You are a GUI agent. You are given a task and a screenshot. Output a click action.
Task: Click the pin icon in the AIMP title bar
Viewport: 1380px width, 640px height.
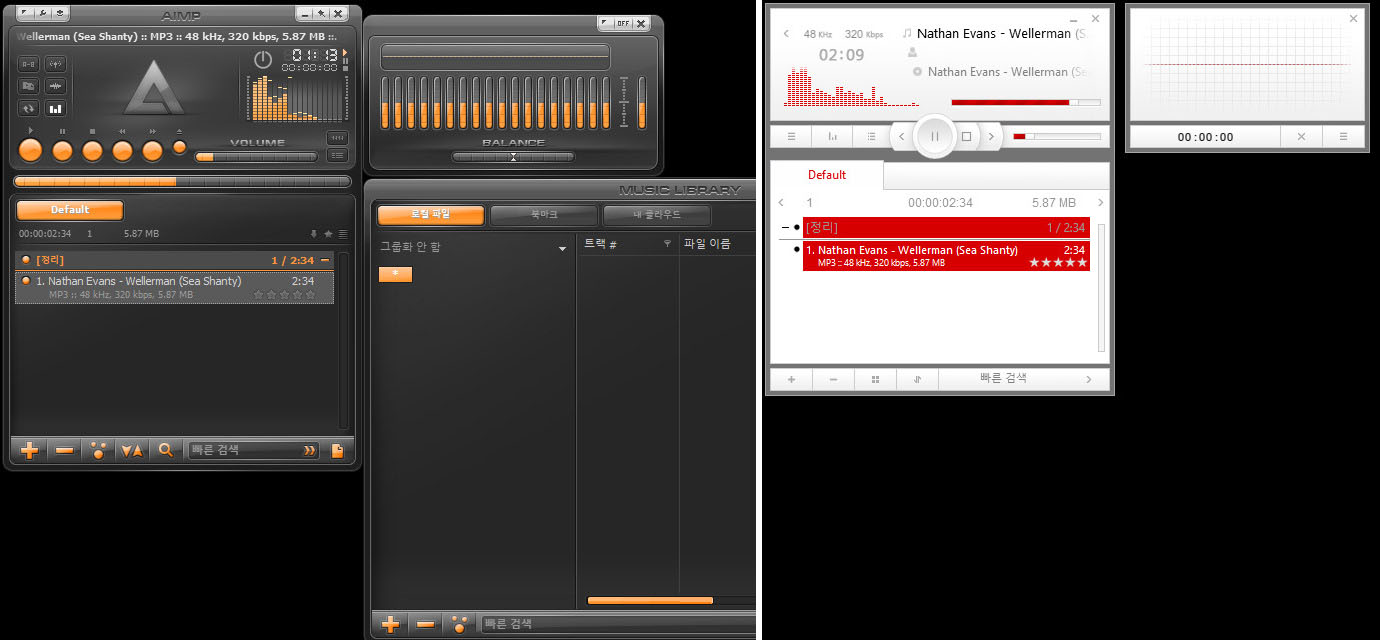tap(322, 14)
